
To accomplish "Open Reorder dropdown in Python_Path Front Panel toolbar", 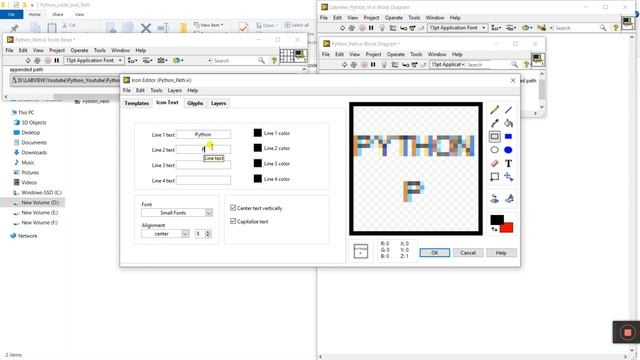I will [178, 60].
